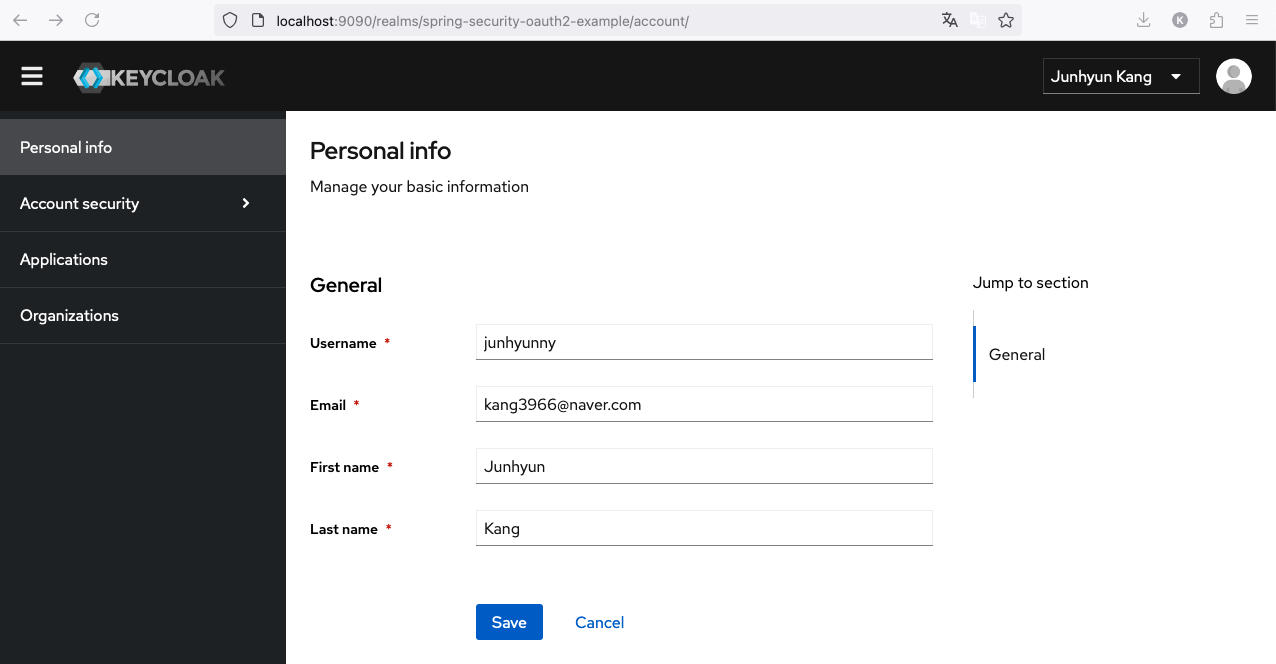Open the extensions puzzle icon
Viewport: 1276px width, 664px height.
1216,20
